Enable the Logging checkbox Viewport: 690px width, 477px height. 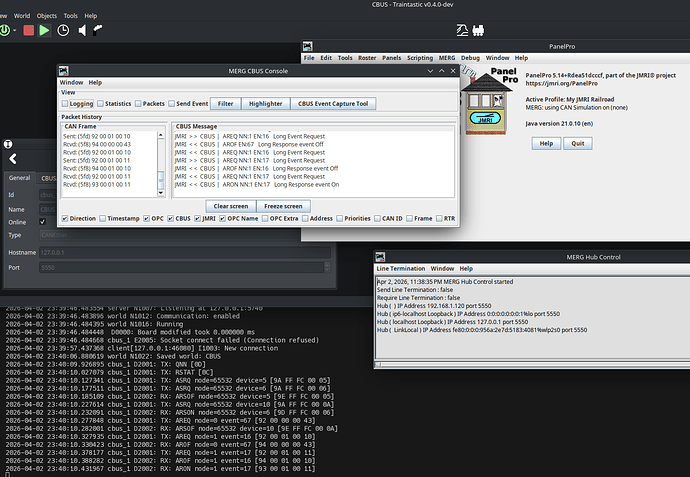click(x=66, y=103)
